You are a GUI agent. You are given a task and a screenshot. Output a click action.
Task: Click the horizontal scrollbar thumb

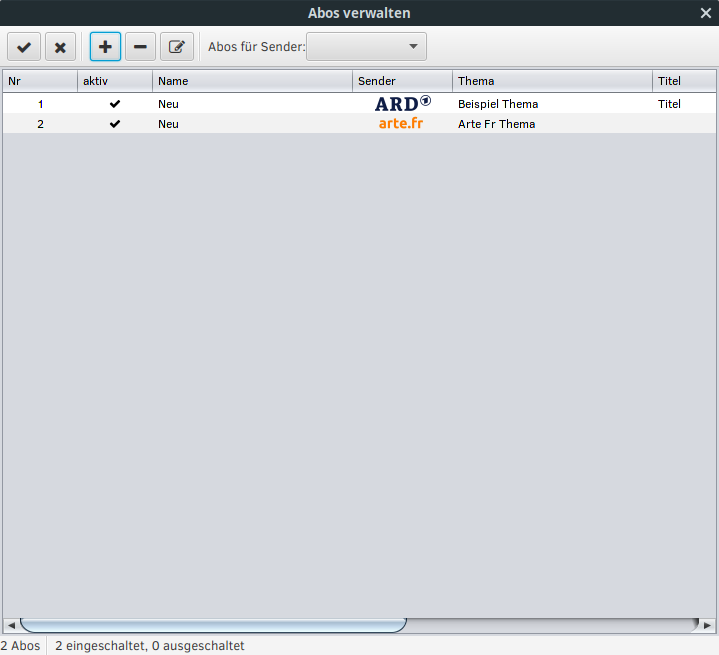coord(212,625)
